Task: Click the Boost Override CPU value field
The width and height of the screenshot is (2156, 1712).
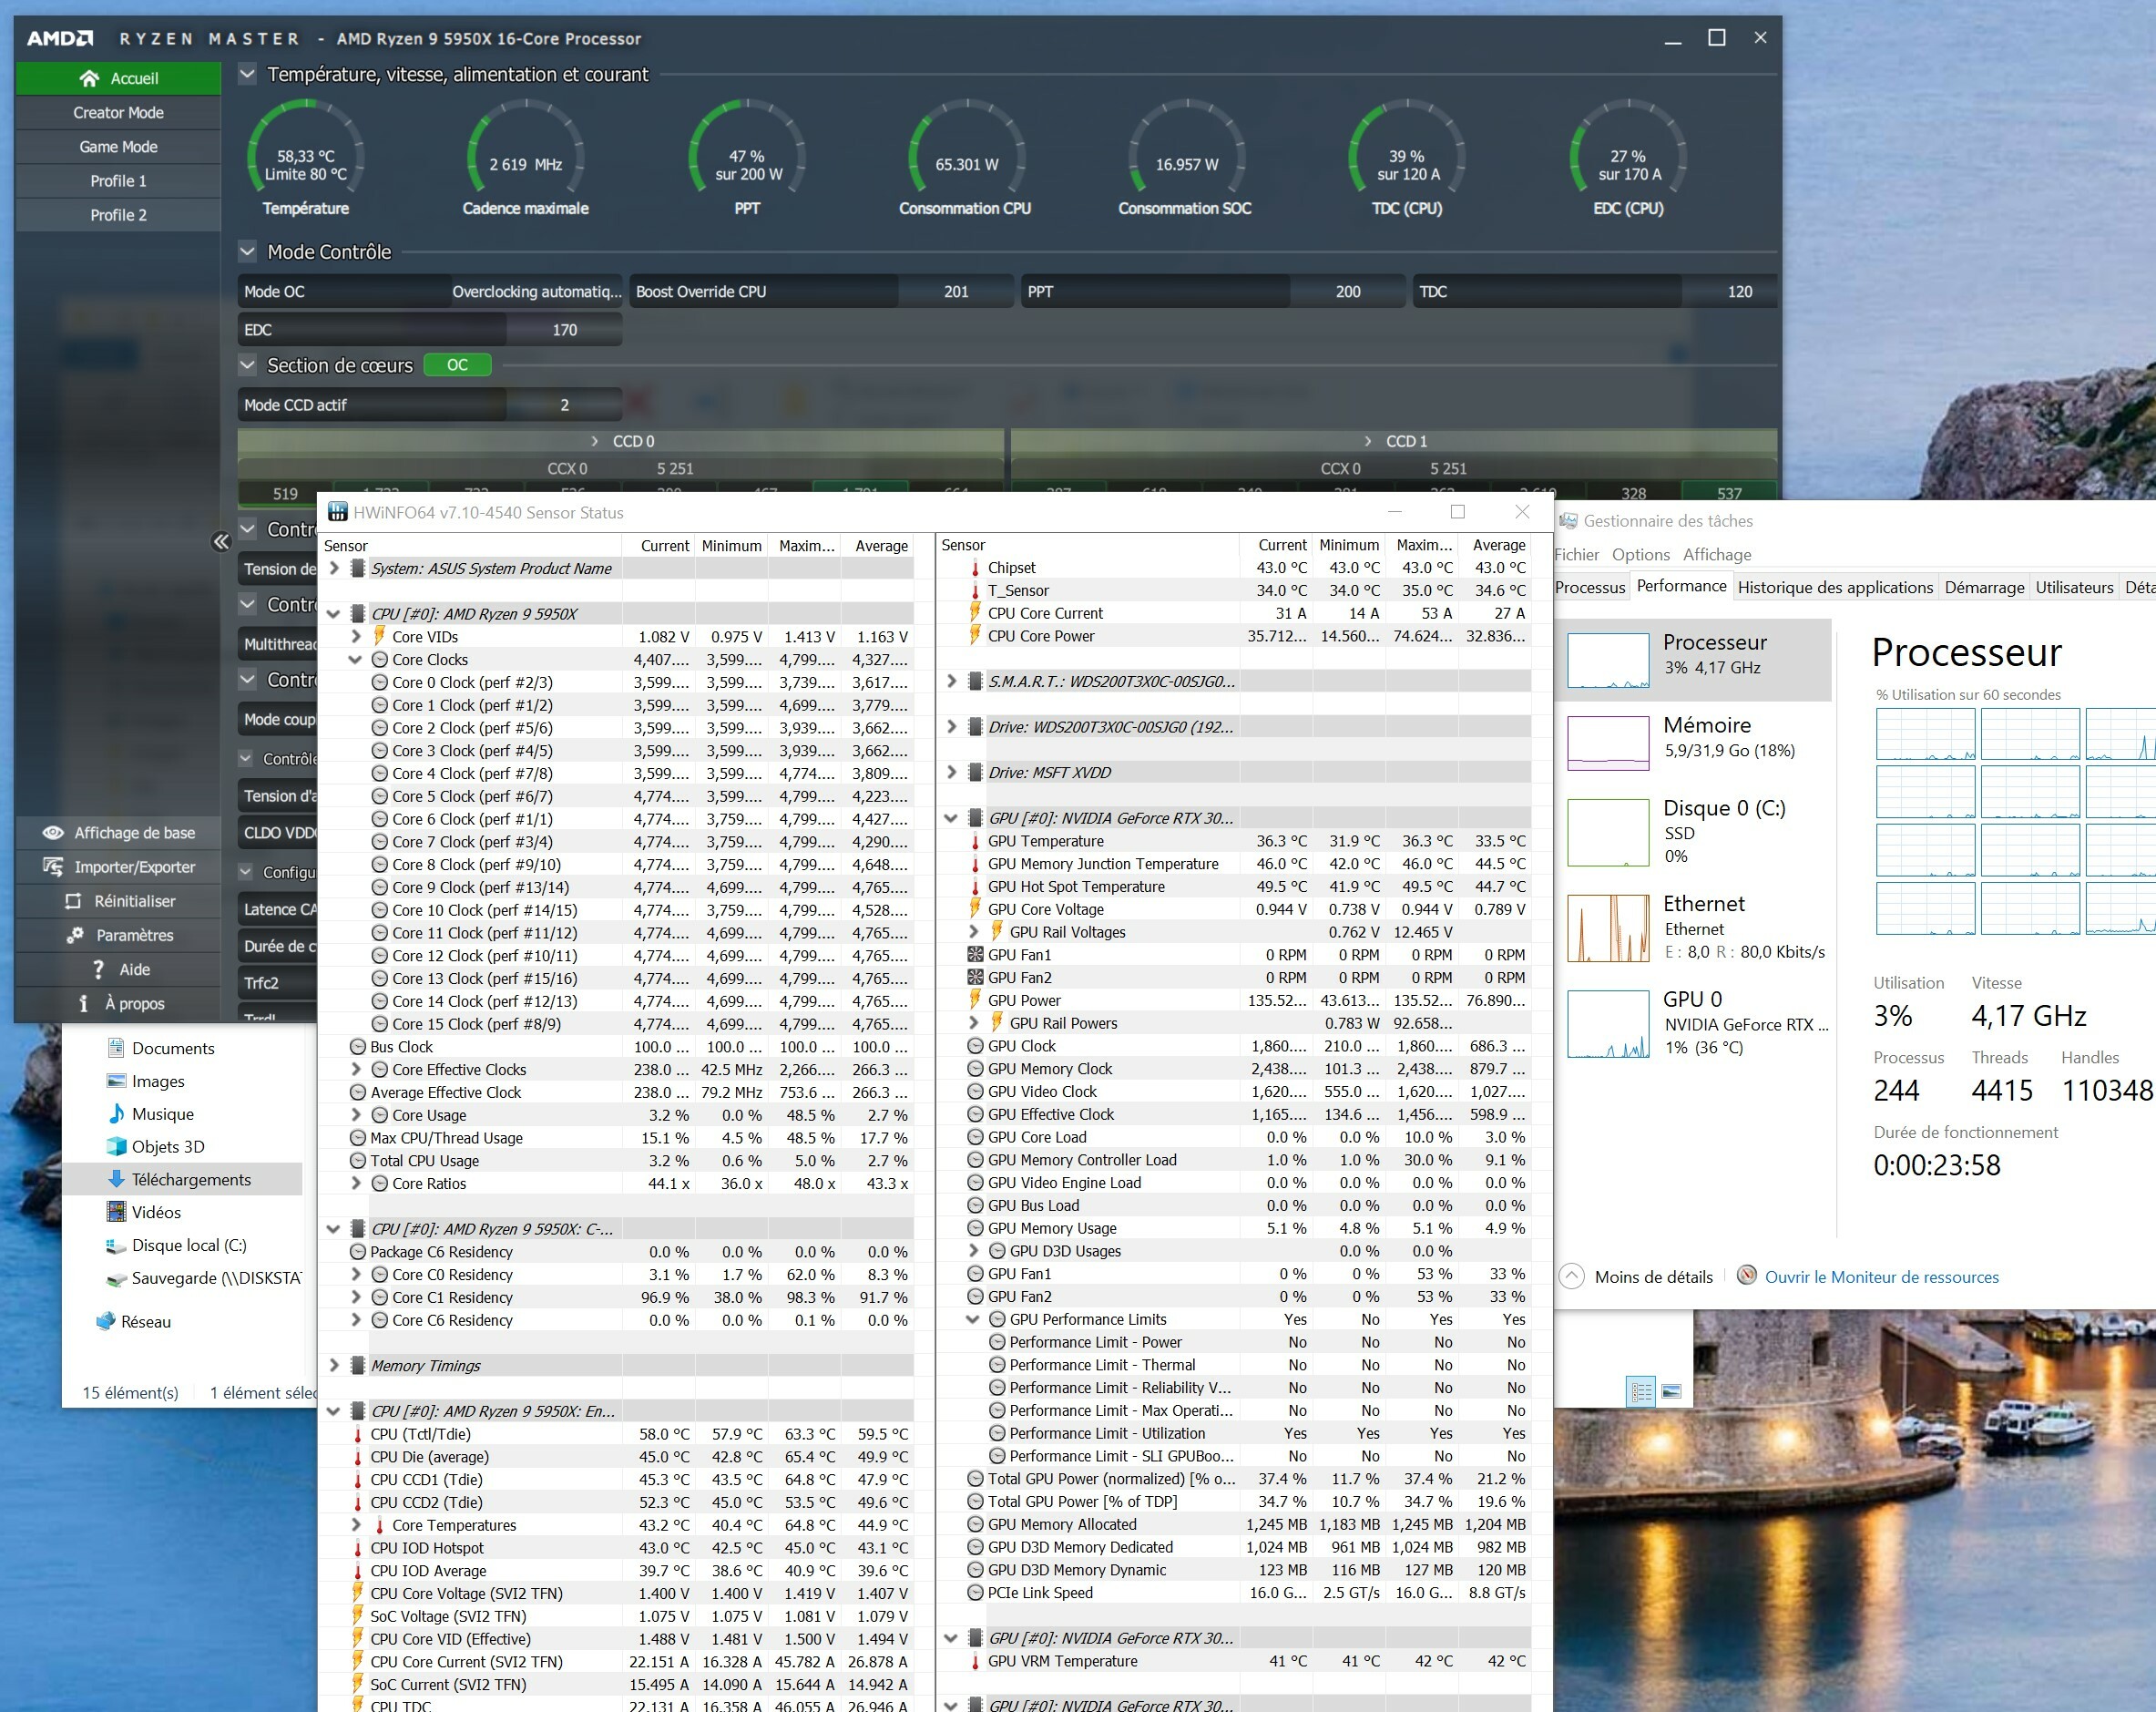Action: [x=956, y=292]
